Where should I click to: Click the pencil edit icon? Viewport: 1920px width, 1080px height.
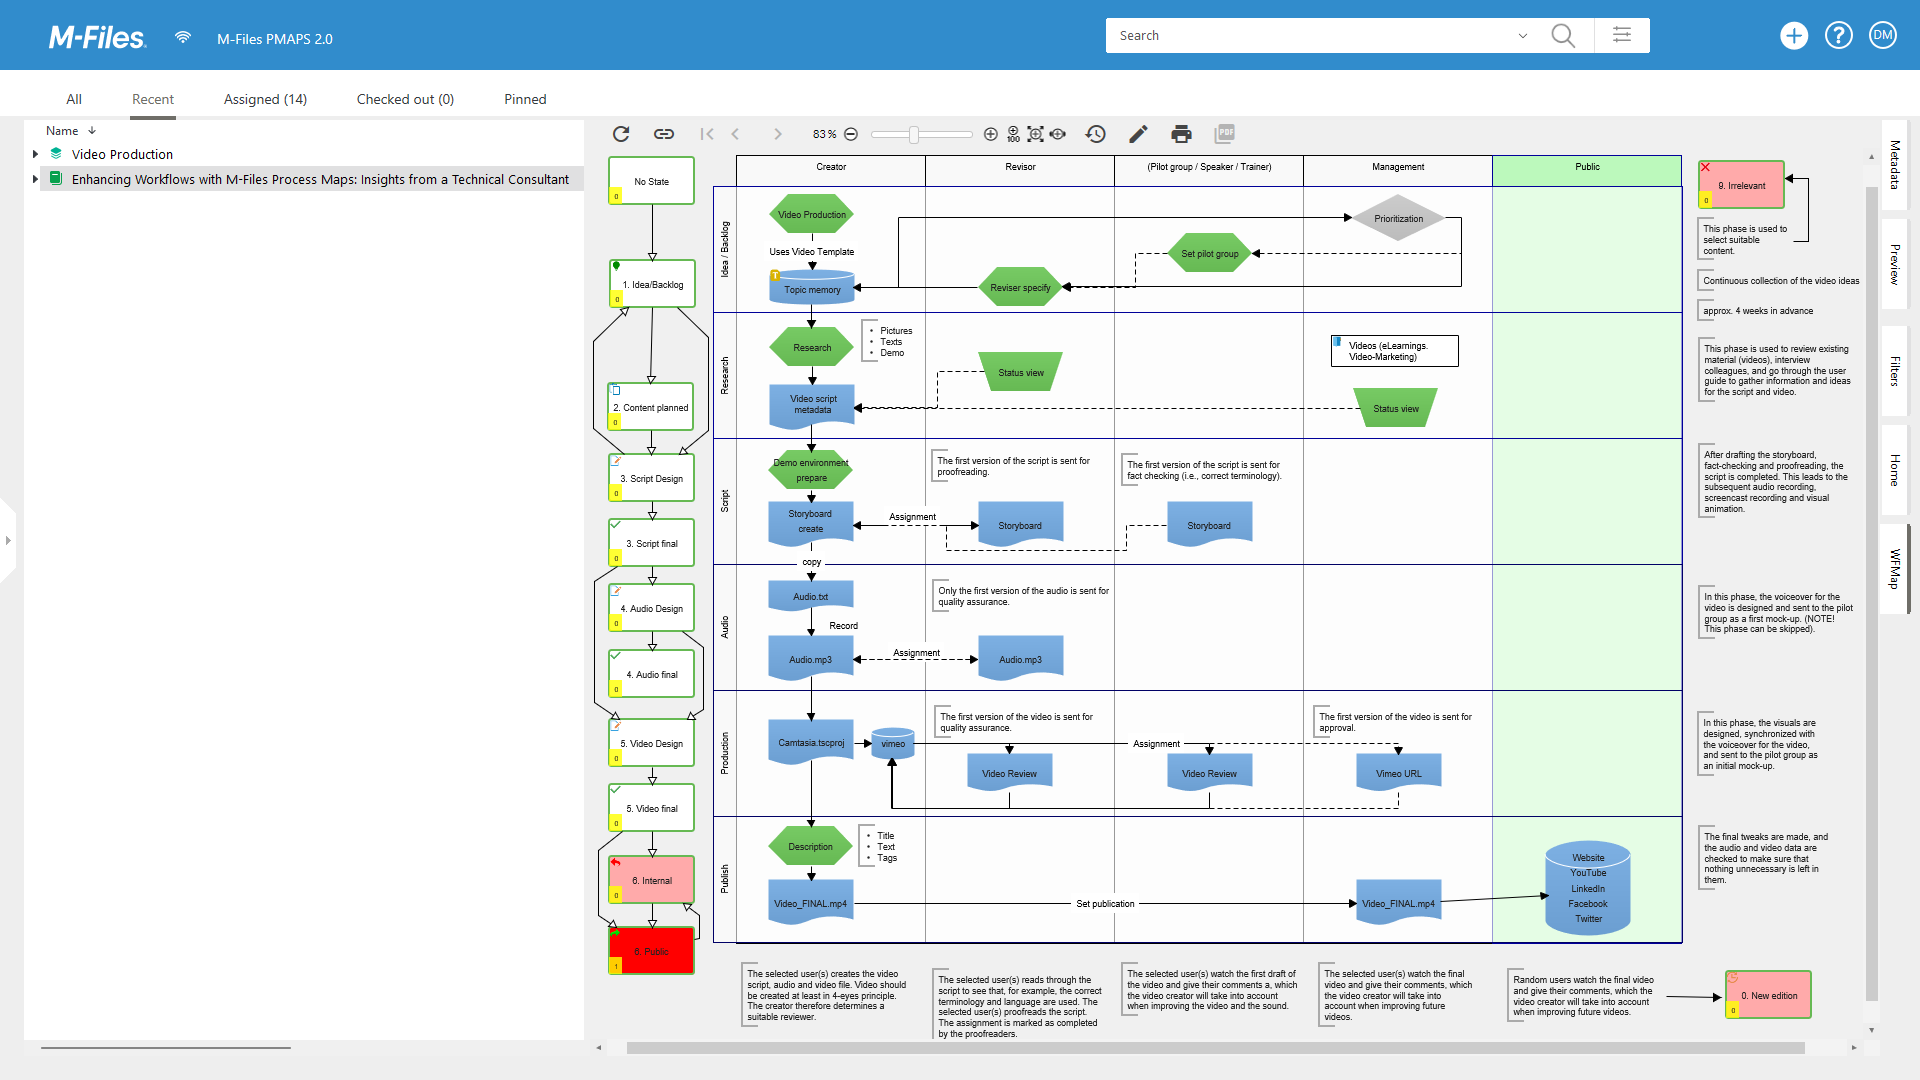pos(1138,134)
